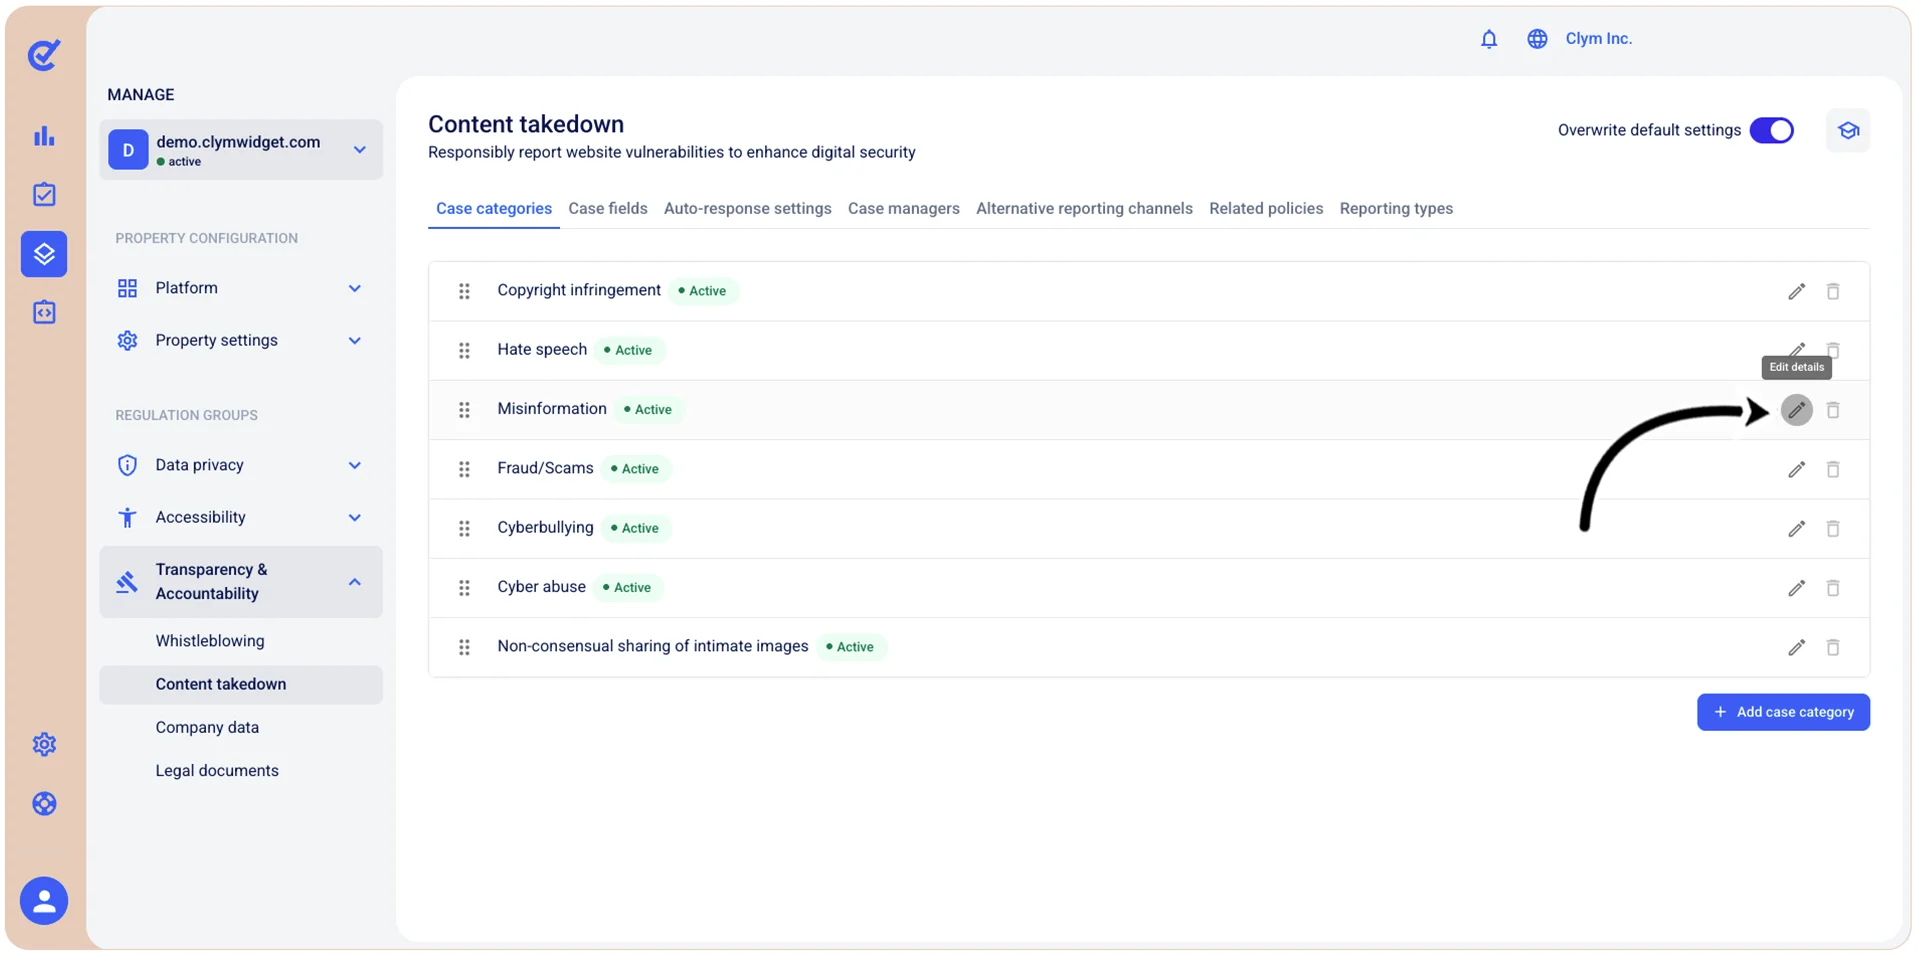This screenshot has width=1917, height=955.
Task: Switch to Related policies tab
Action: [x=1266, y=208]
